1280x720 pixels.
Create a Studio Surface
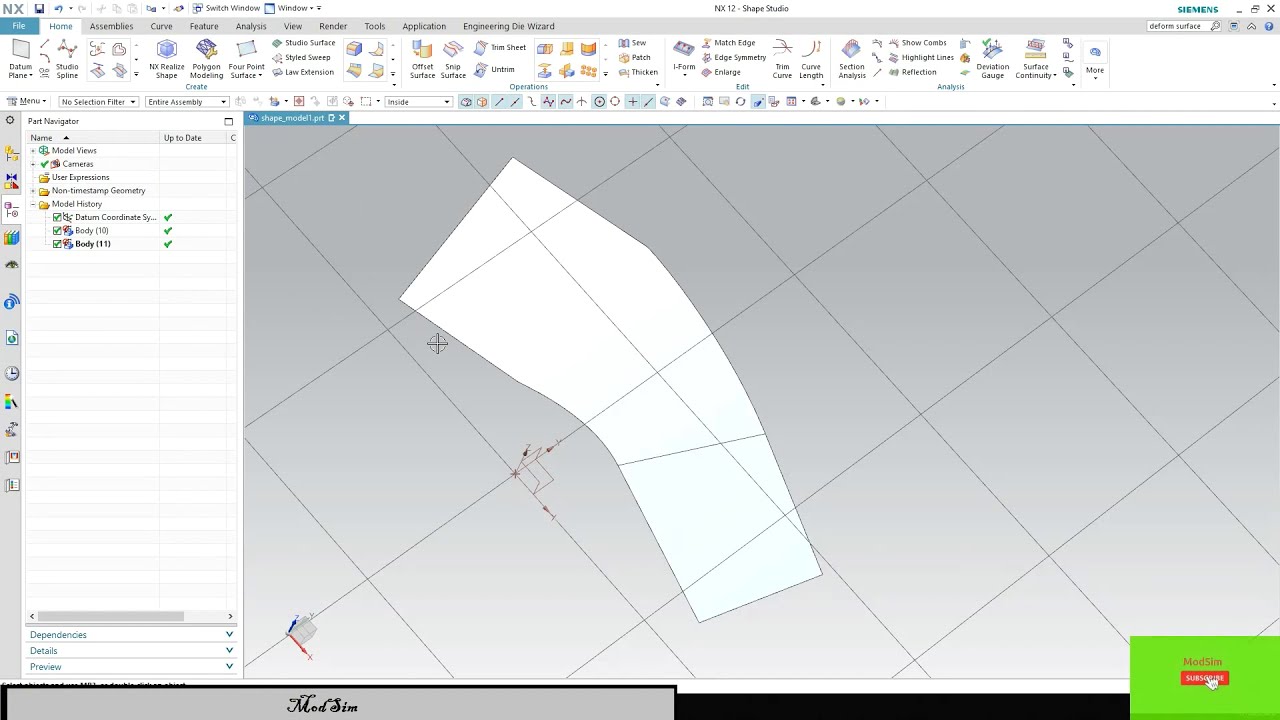[x=303, y=43]
